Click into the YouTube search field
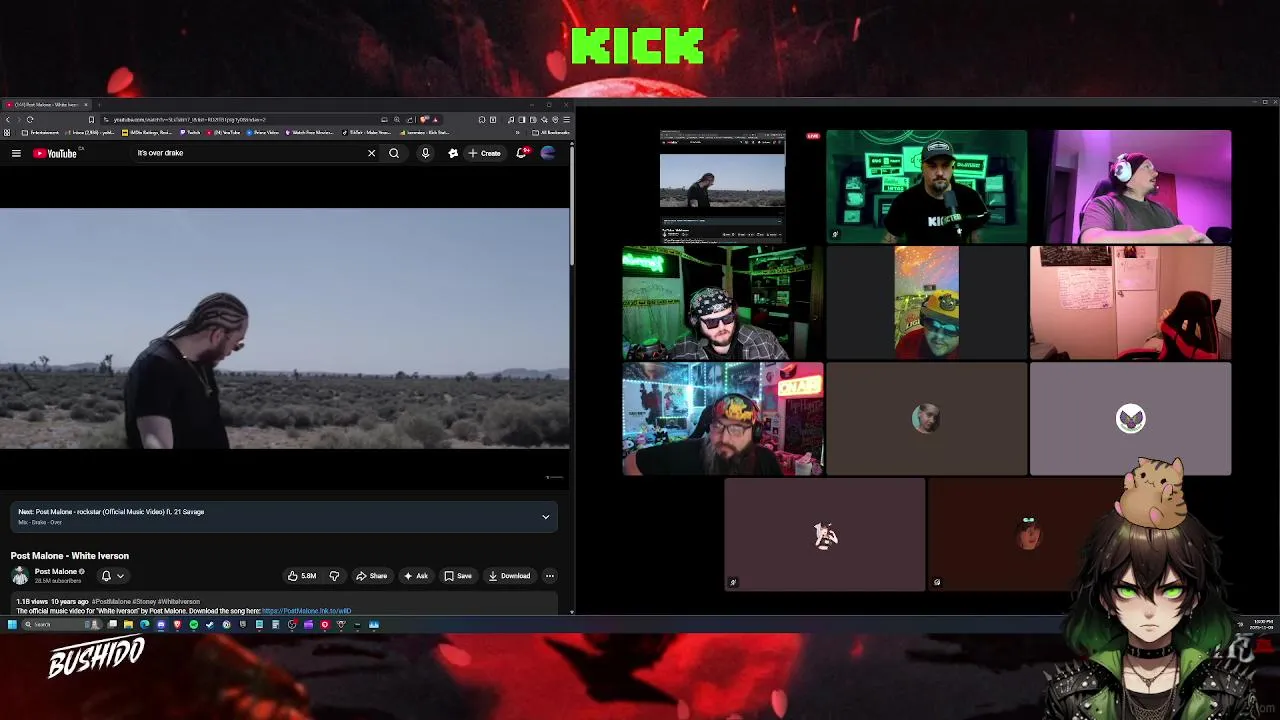Image resolution: width=1280 pixels, height=720 pixels. [248, 153]
